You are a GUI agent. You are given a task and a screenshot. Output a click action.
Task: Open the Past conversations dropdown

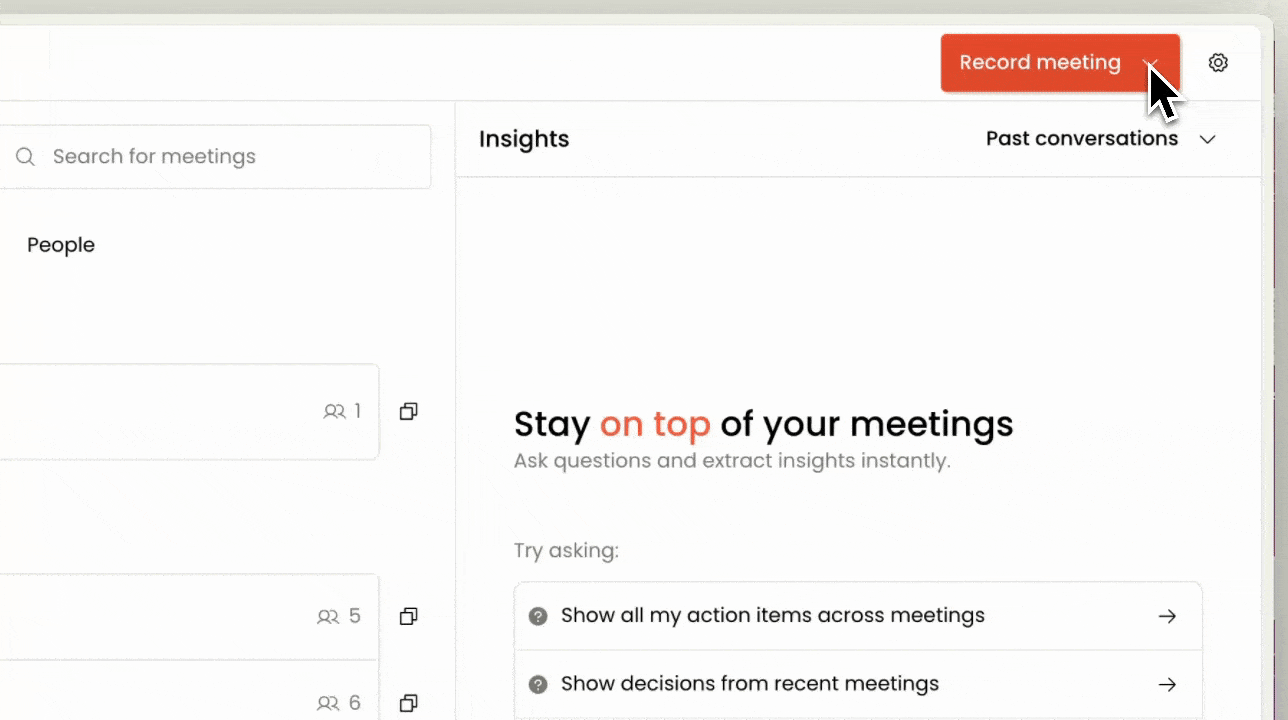[x=1101, y=139]
